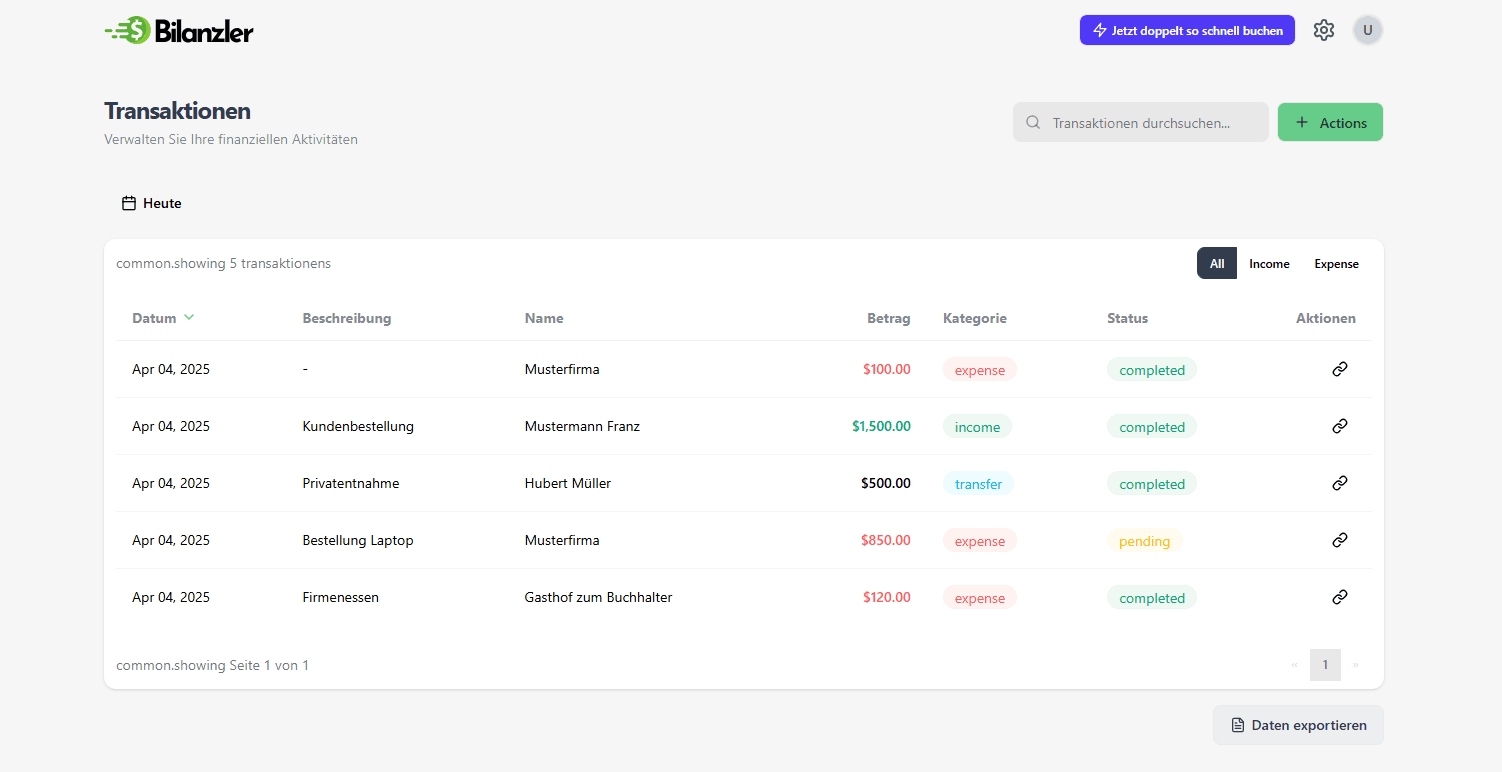Click link icon for Bestellung Laptop row
The image size is (1502, 772).
tap(1340, 540)
